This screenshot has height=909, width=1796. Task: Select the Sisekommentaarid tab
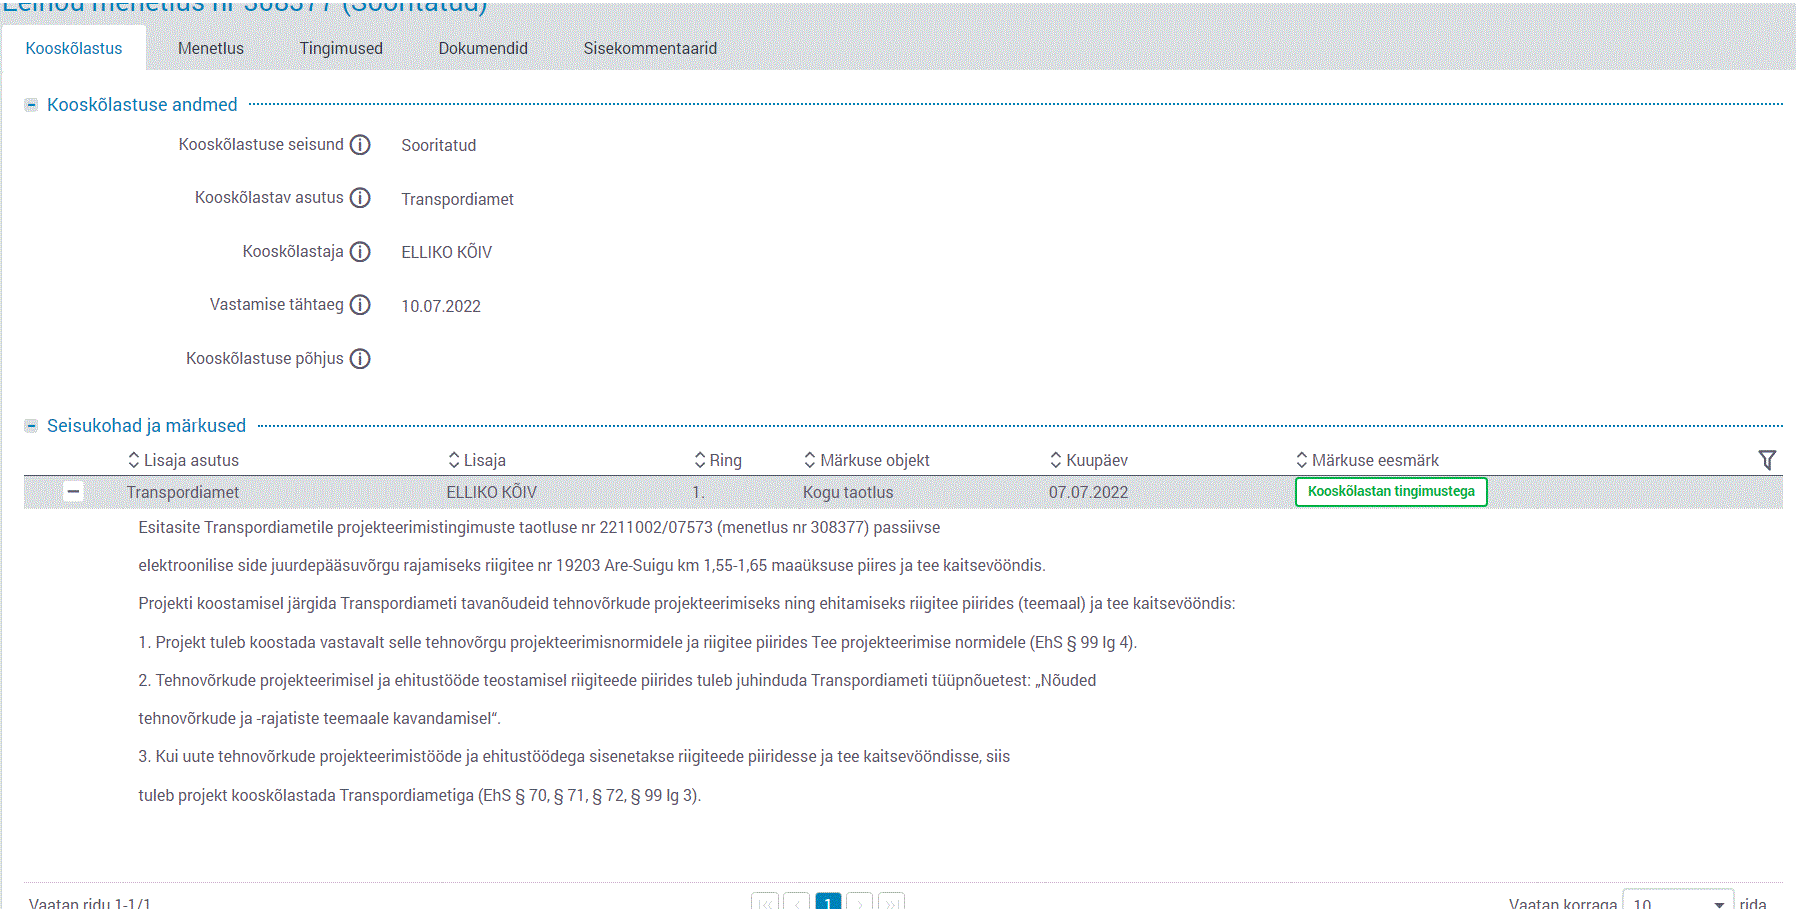(x=650, y=48)
